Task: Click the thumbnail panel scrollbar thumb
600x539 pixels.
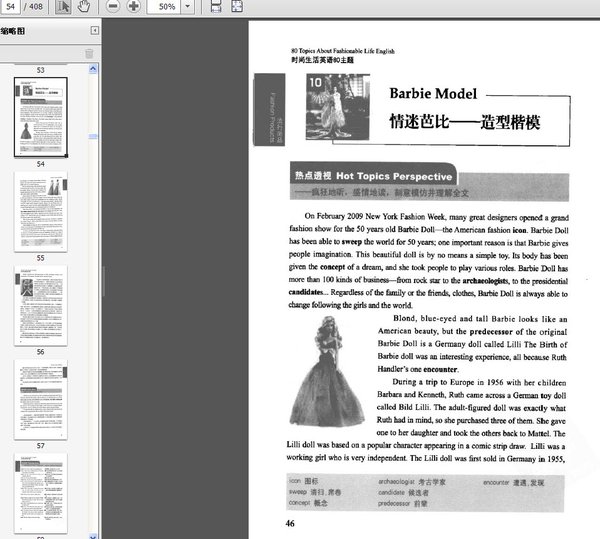Action: click(x=93, y=136)
